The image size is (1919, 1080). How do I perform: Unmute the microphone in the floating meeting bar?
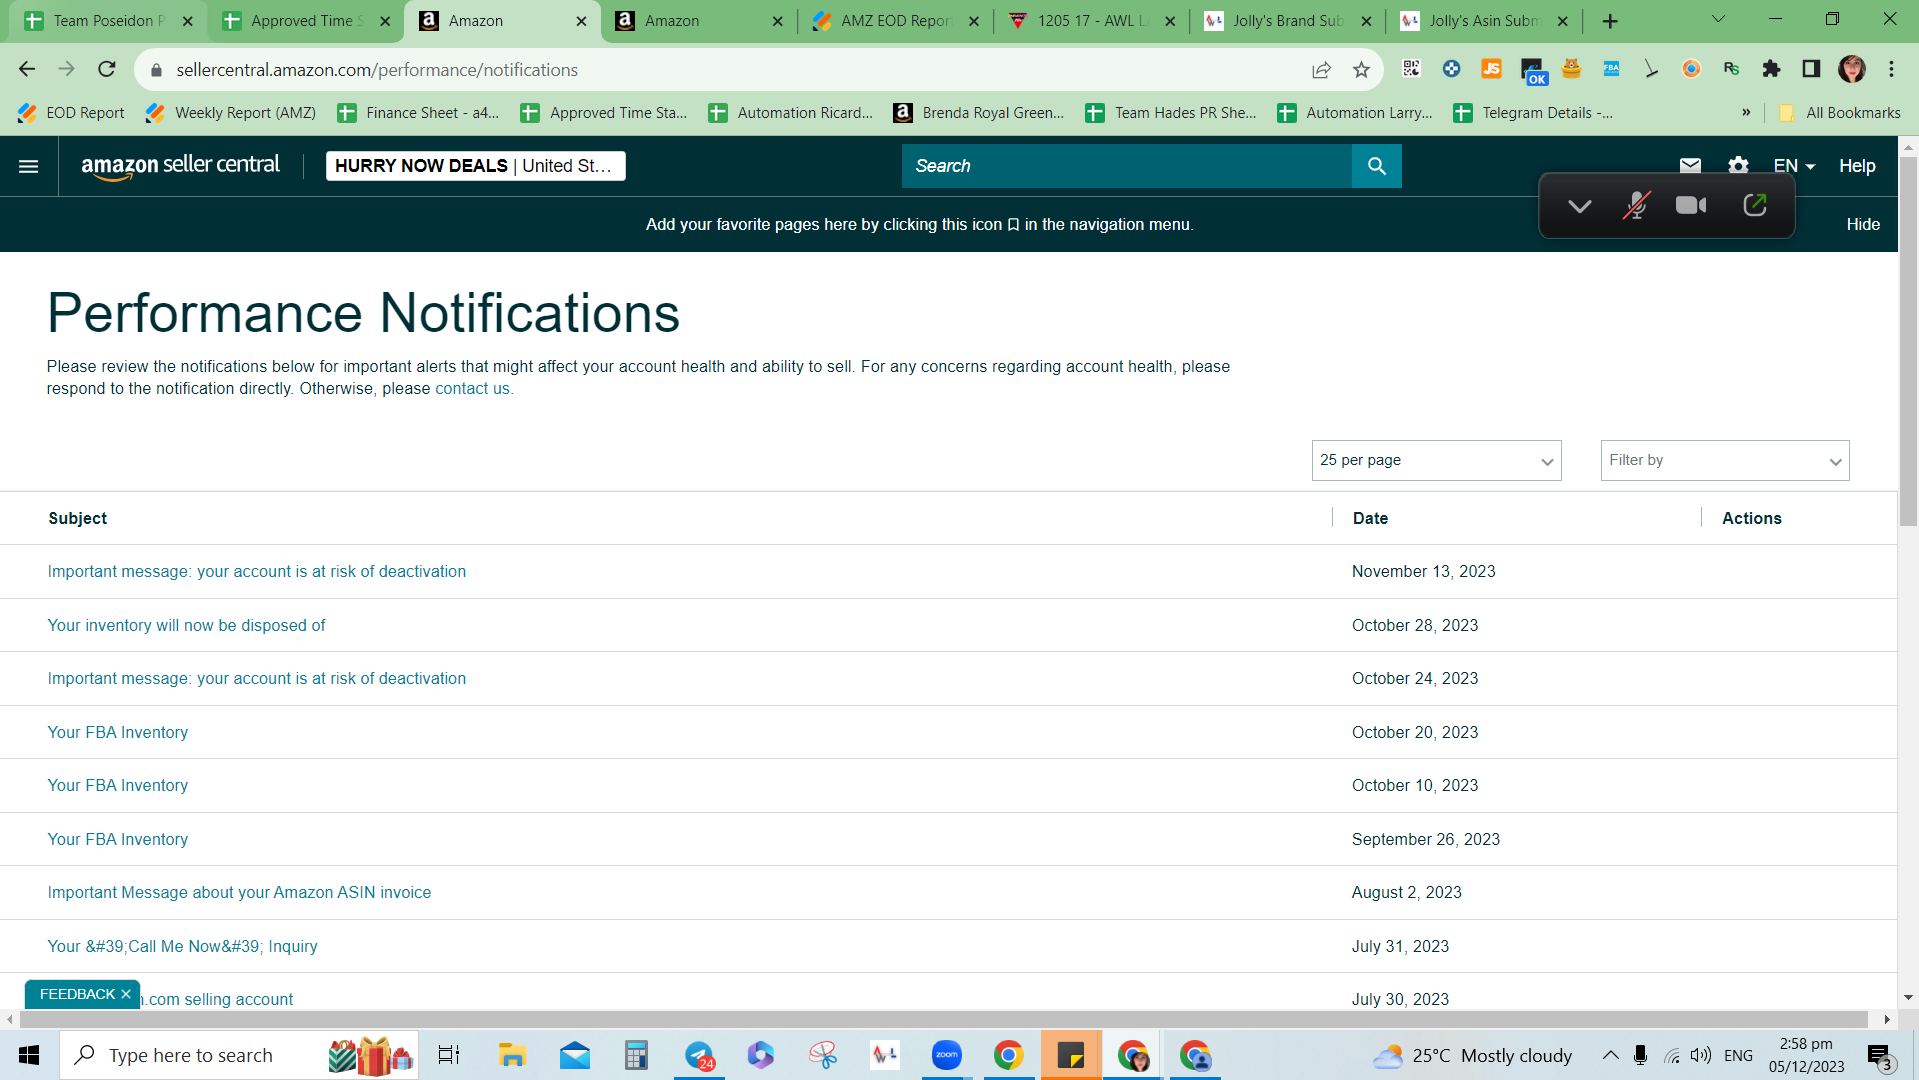(1636, 206)
